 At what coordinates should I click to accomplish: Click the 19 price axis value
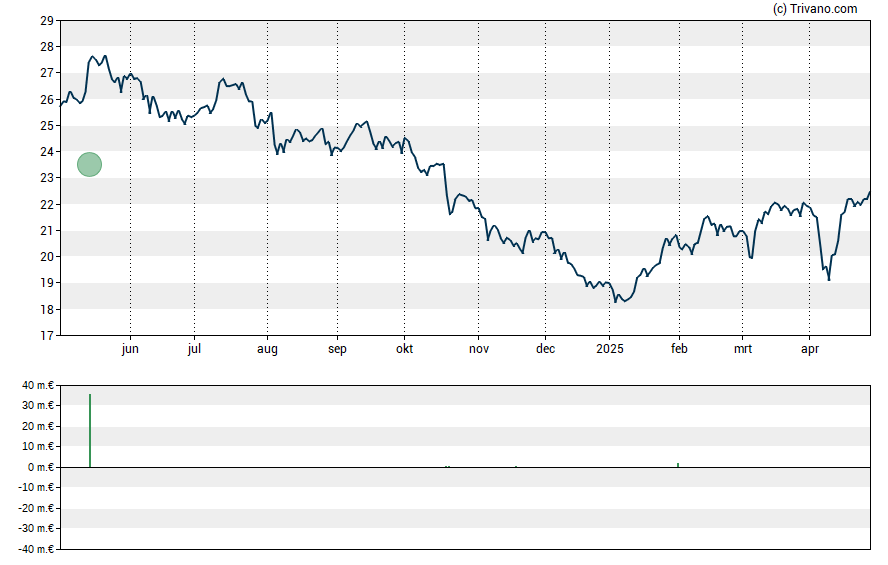(x=47, y=283)
